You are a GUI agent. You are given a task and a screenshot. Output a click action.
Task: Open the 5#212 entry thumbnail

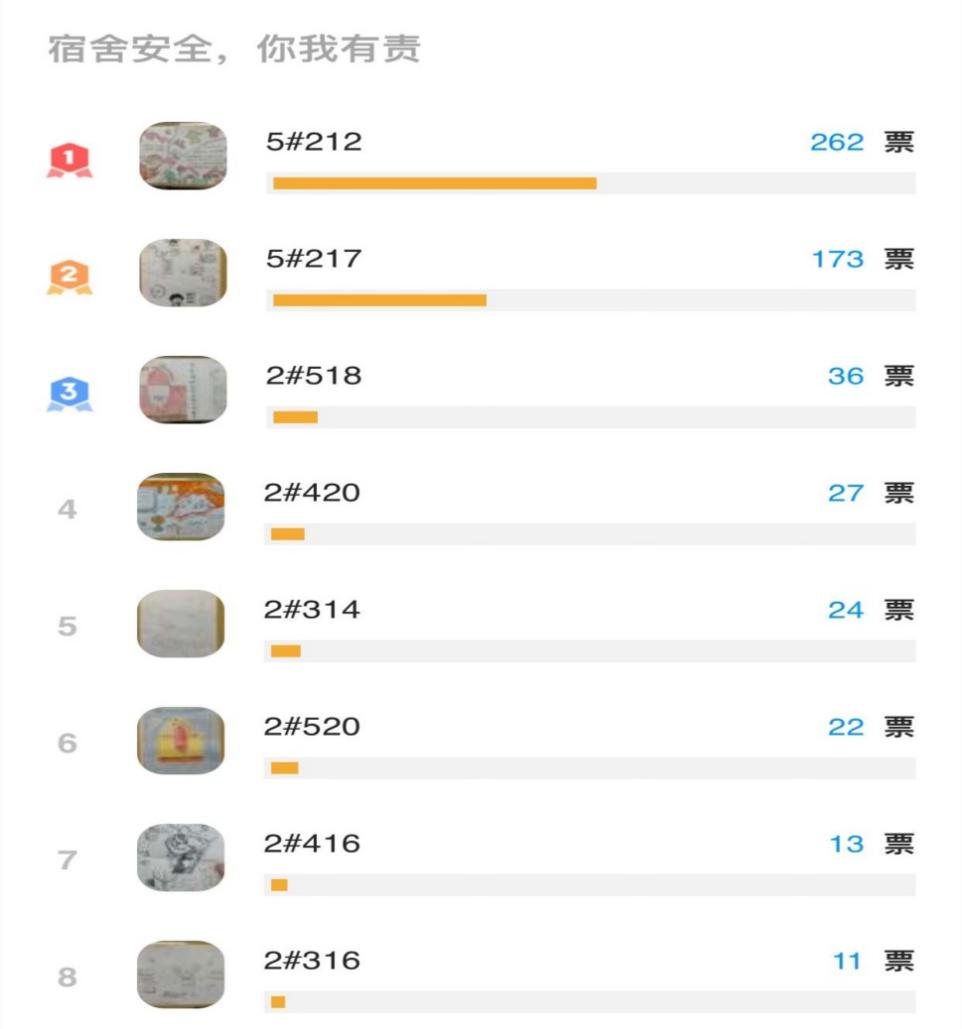tap(183, 156)
